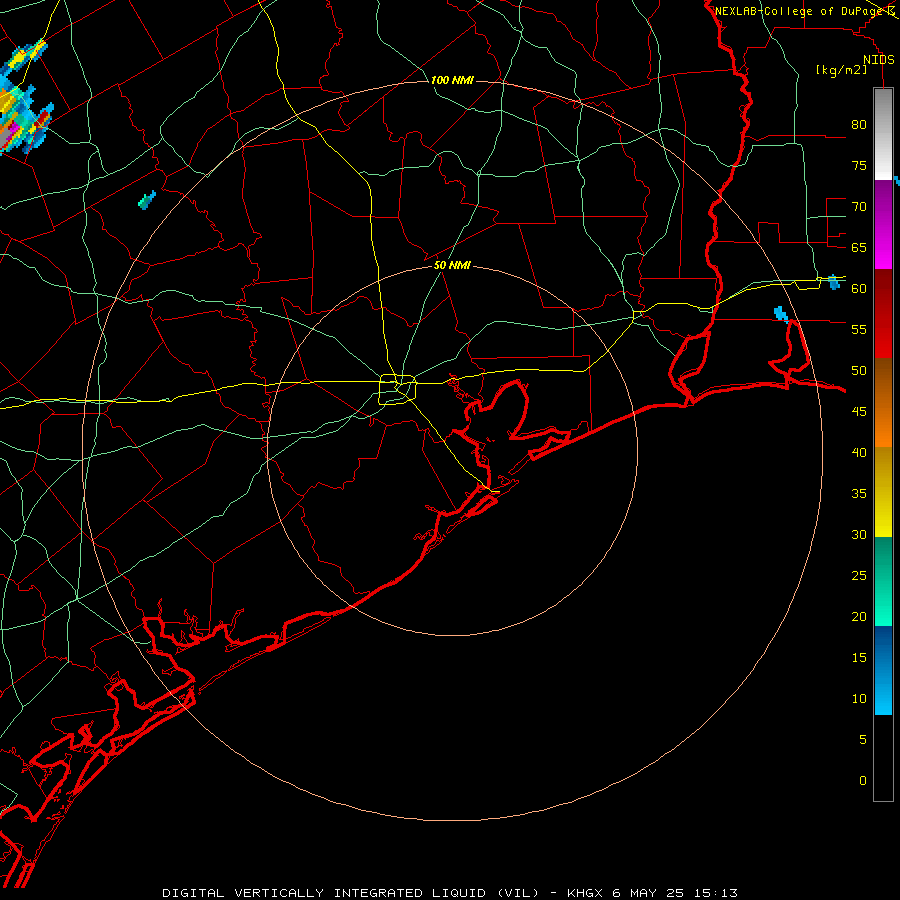Click the date '6 MAY 25'
This screenshot has width=900, height=900.
point(647,893)
